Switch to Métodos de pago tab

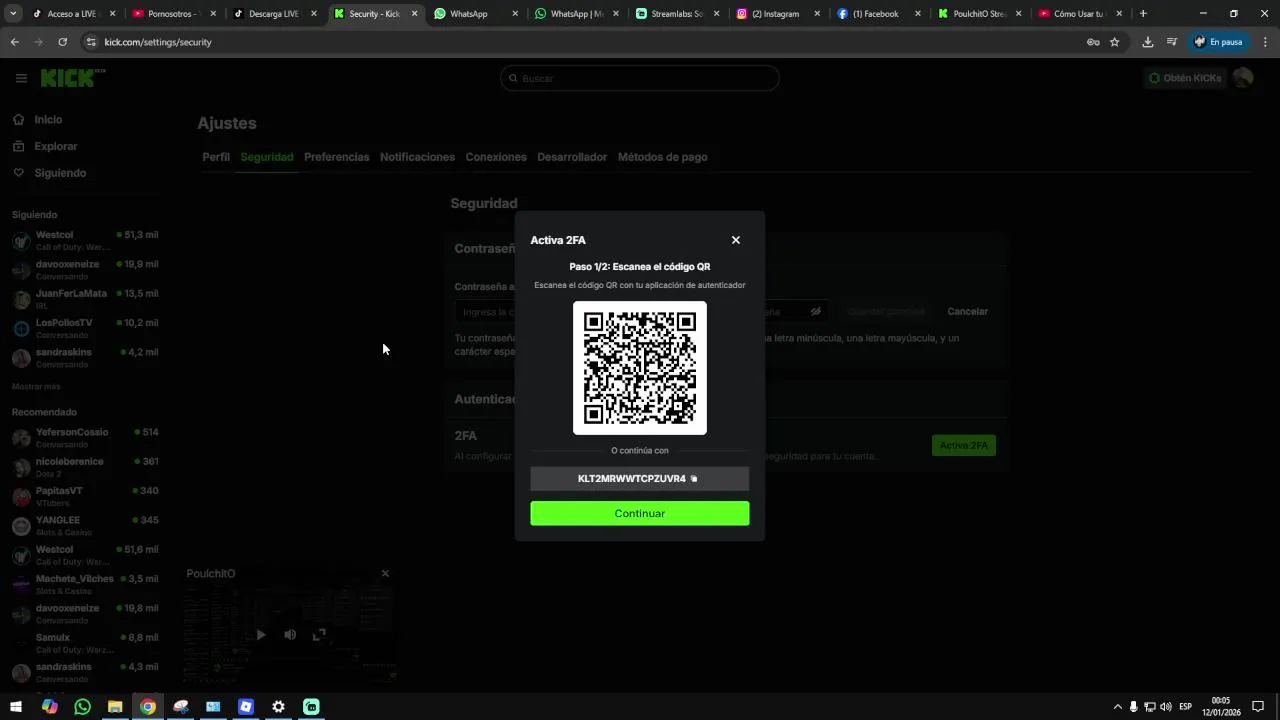click(662, 157)
